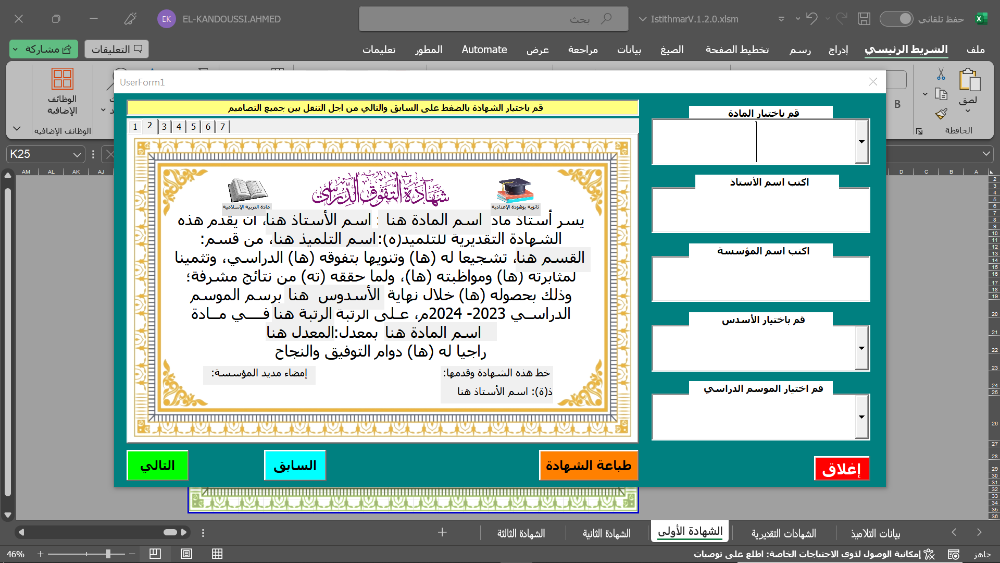Click the green التالي next button
1000x563 pixels.
(157, 466)
